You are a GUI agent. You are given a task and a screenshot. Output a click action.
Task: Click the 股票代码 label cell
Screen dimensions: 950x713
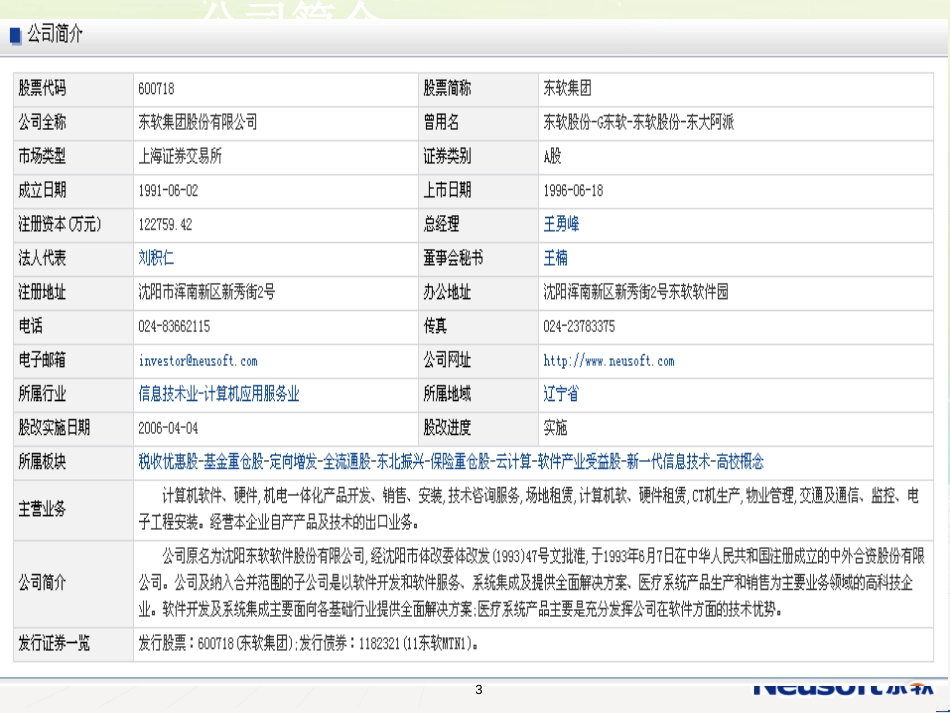click(73, 89)
